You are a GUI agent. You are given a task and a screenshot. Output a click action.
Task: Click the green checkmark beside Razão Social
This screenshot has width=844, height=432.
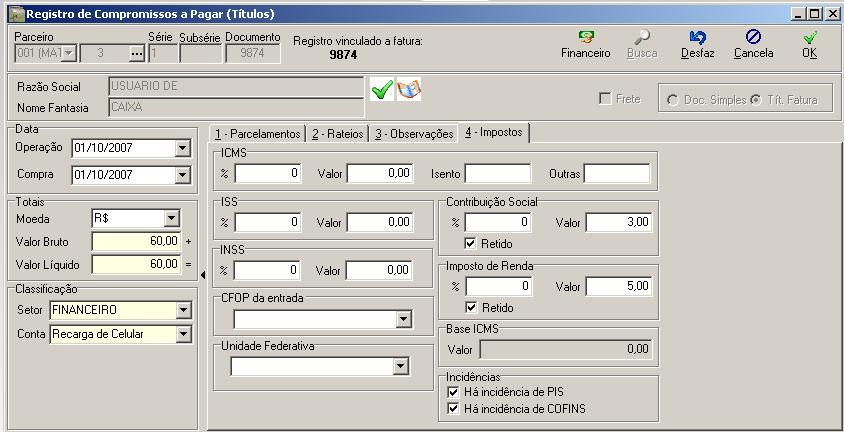(x=381, y=90)
